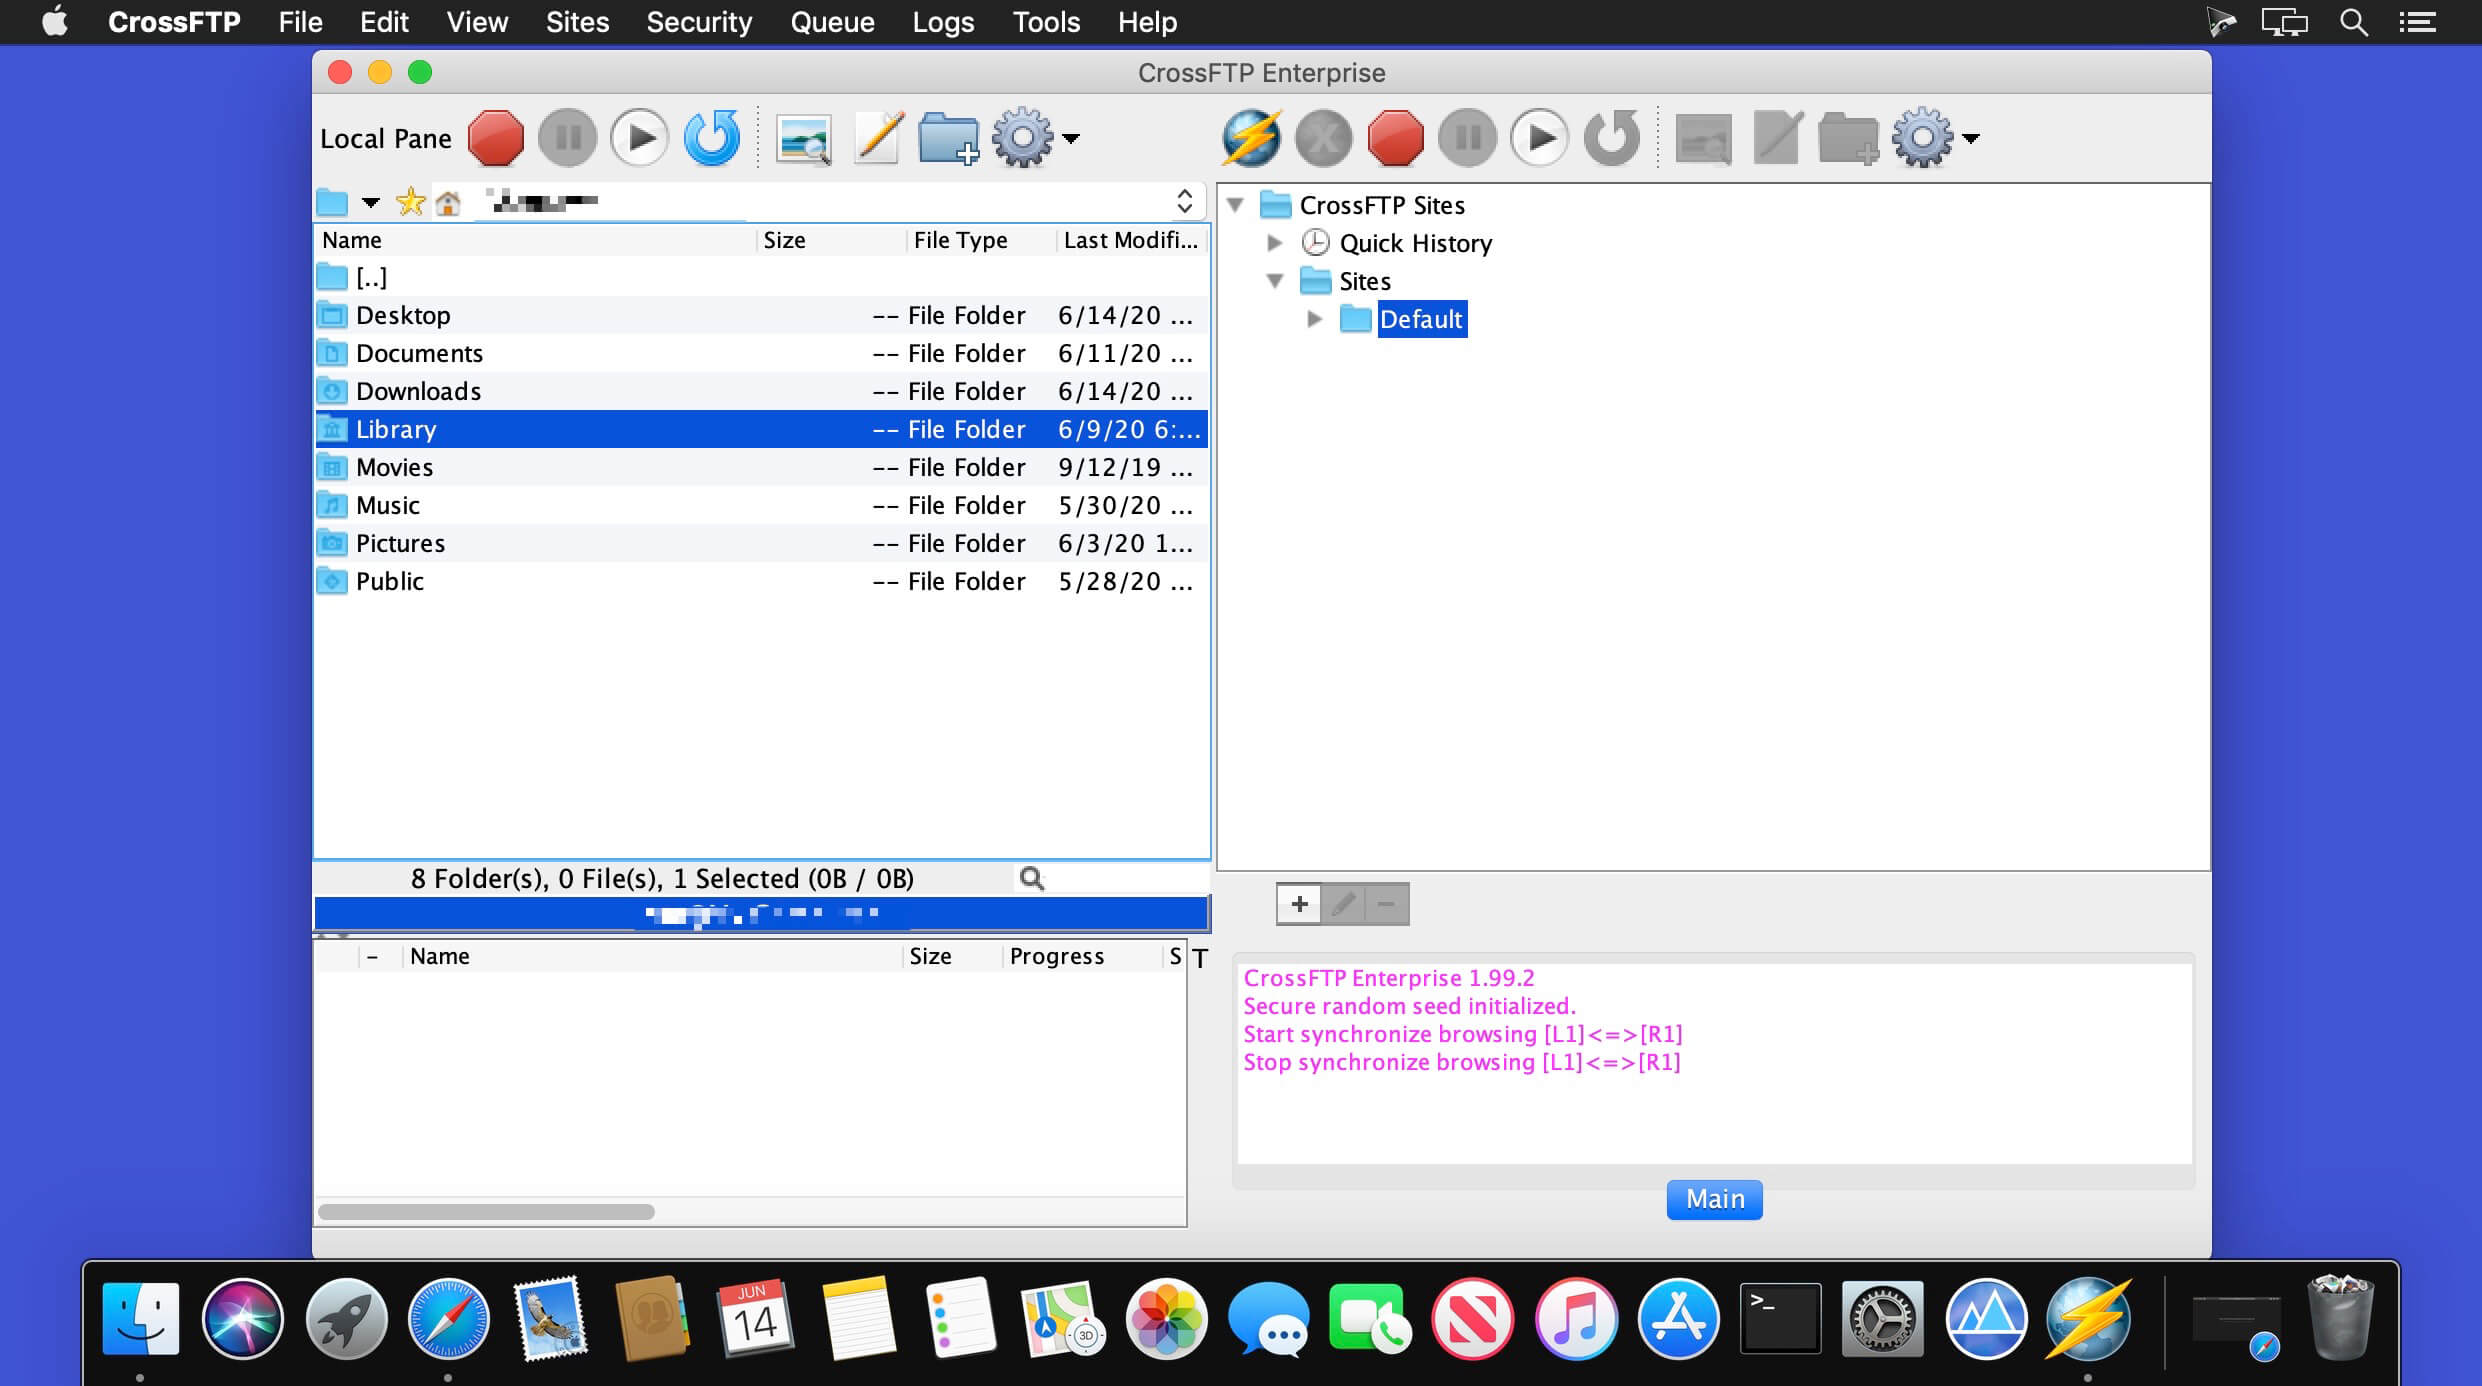Click the local path combo box stepper
2482x1386 pixels.
tap(1184, 201)
